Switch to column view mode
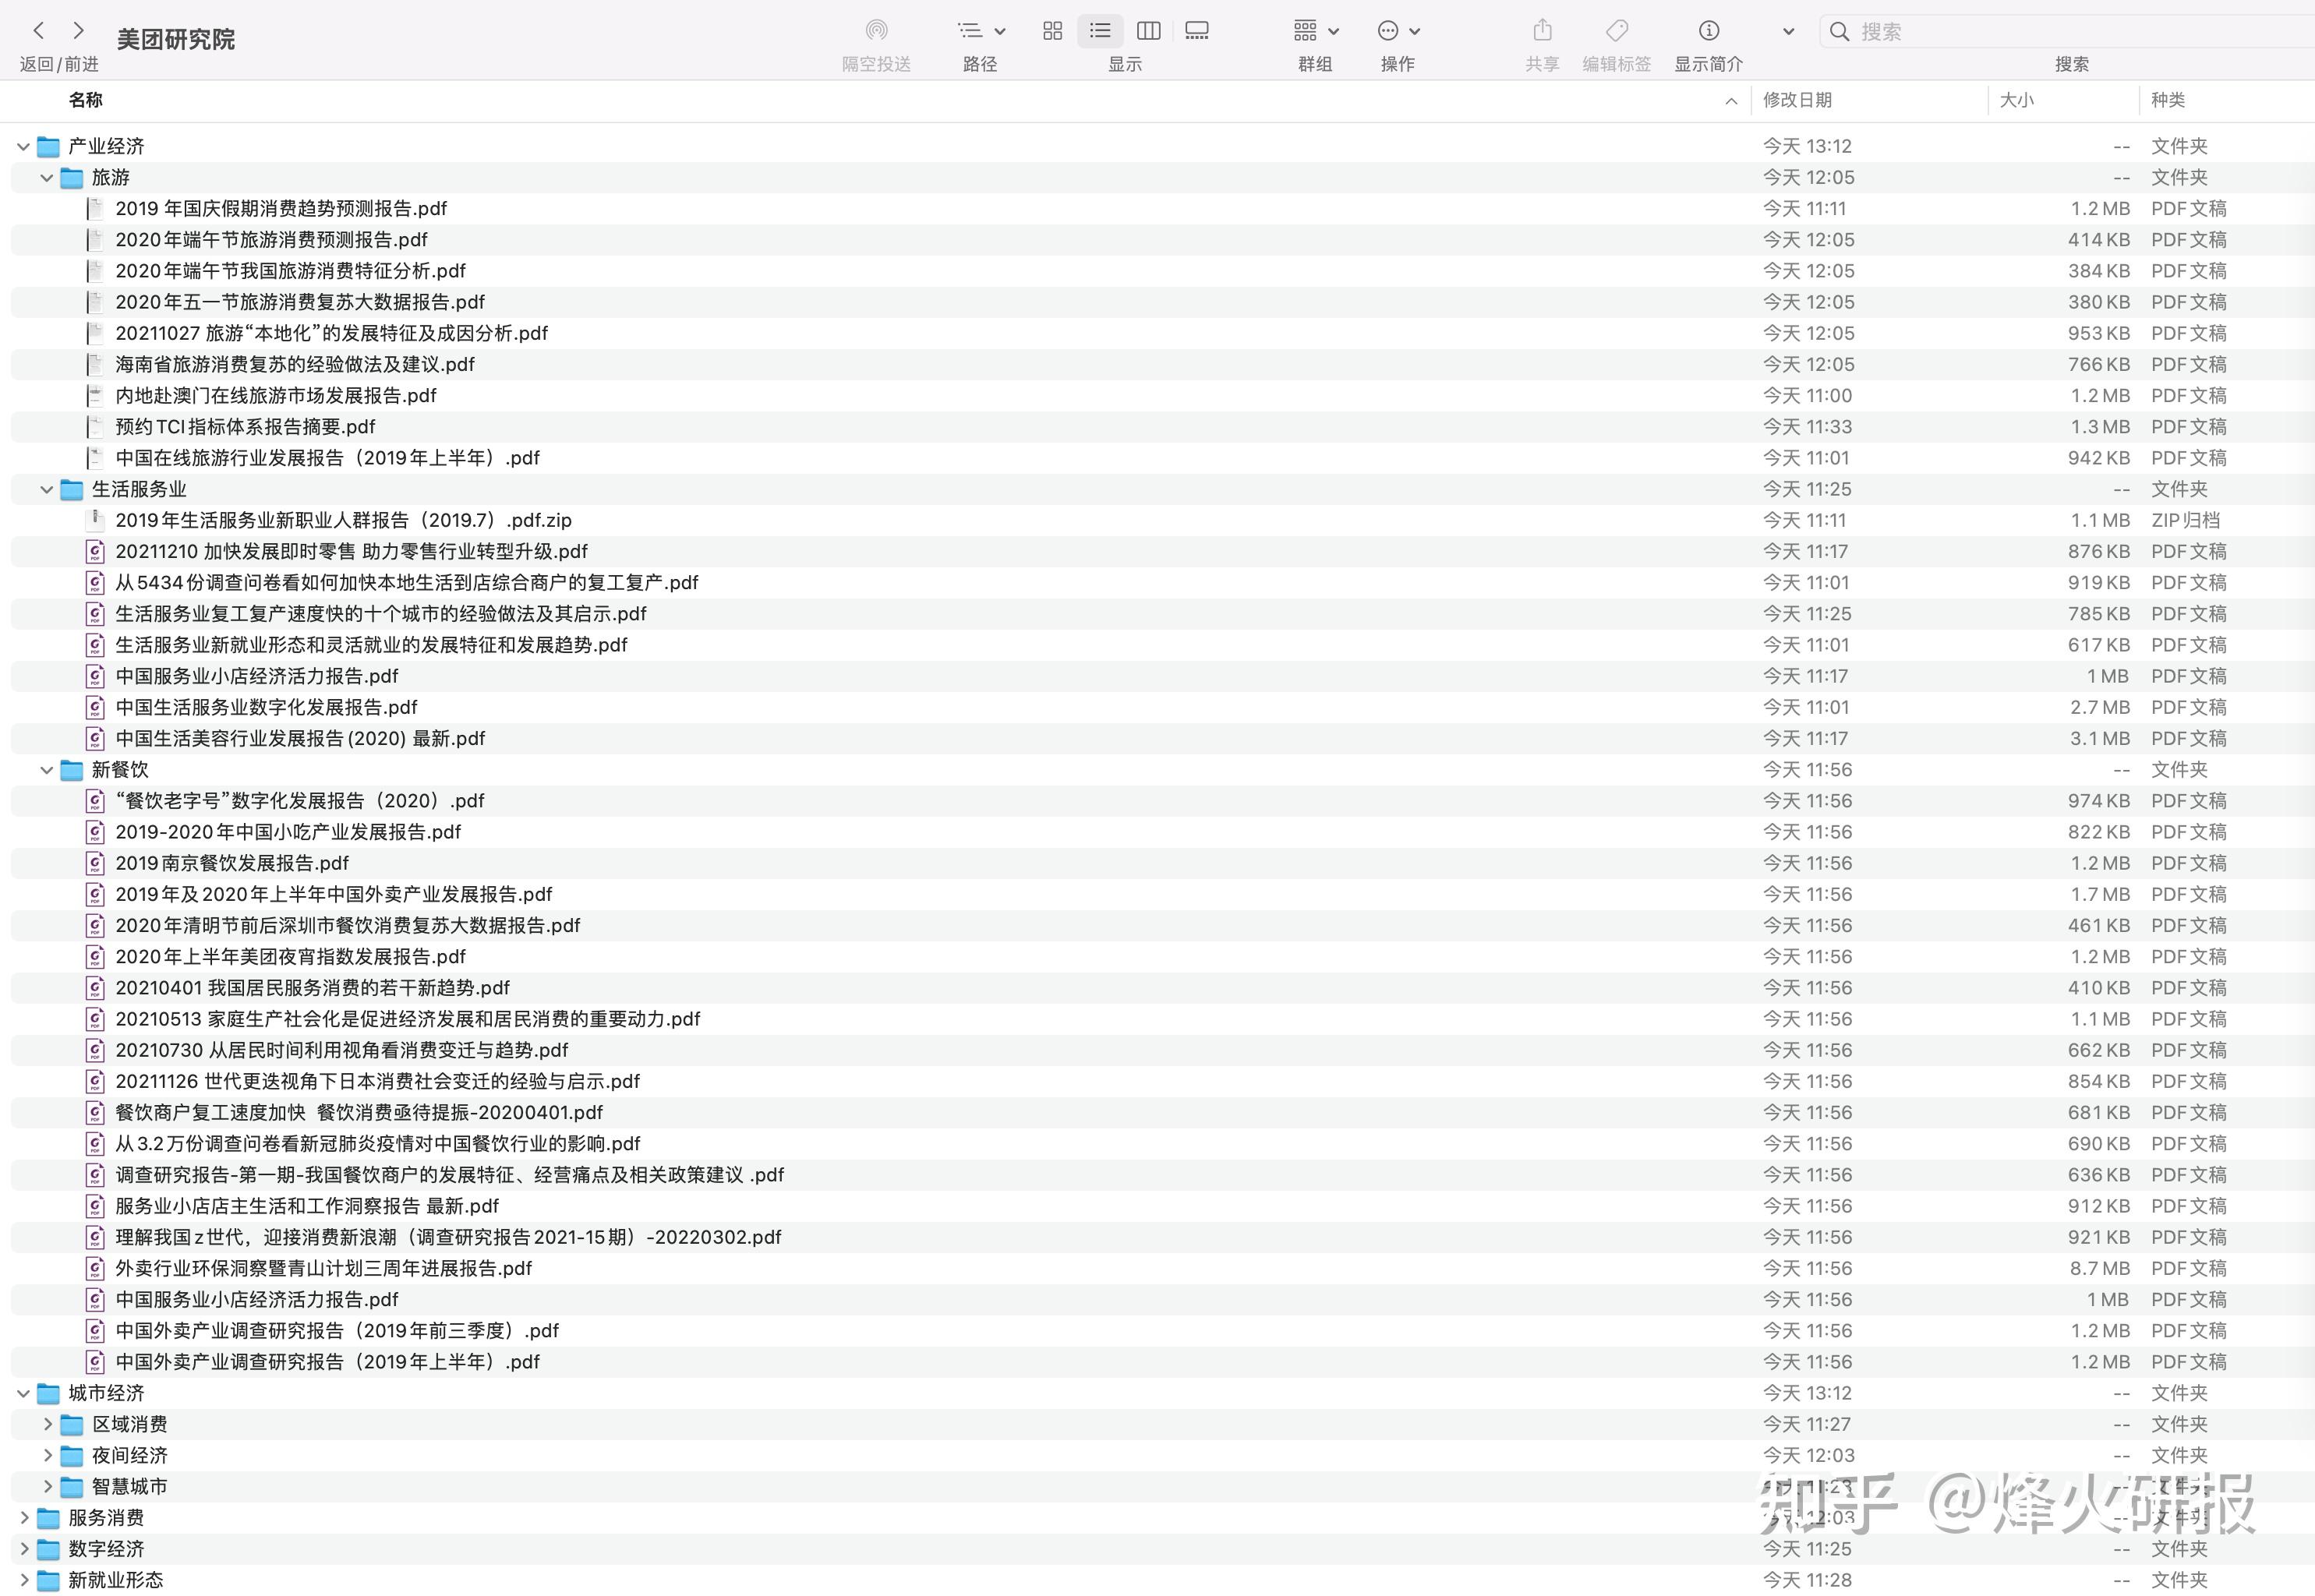The image size is (2315, 1596). (x=1148, y=31)
